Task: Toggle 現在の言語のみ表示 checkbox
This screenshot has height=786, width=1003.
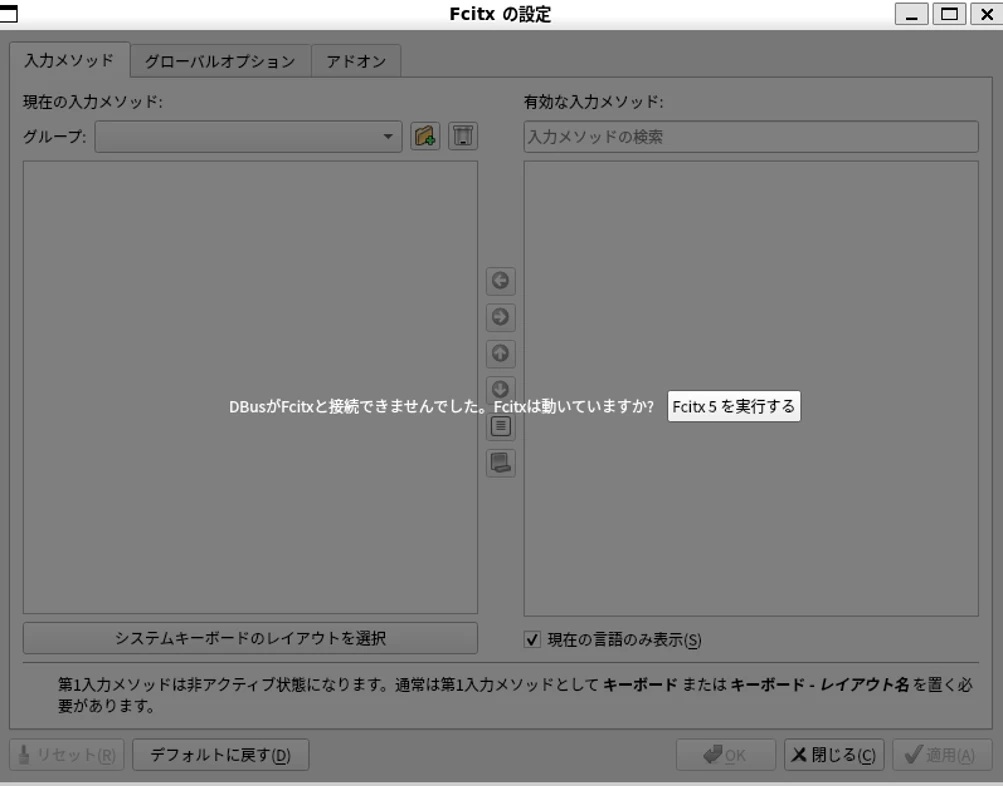Action: click(x=532, y=640)
